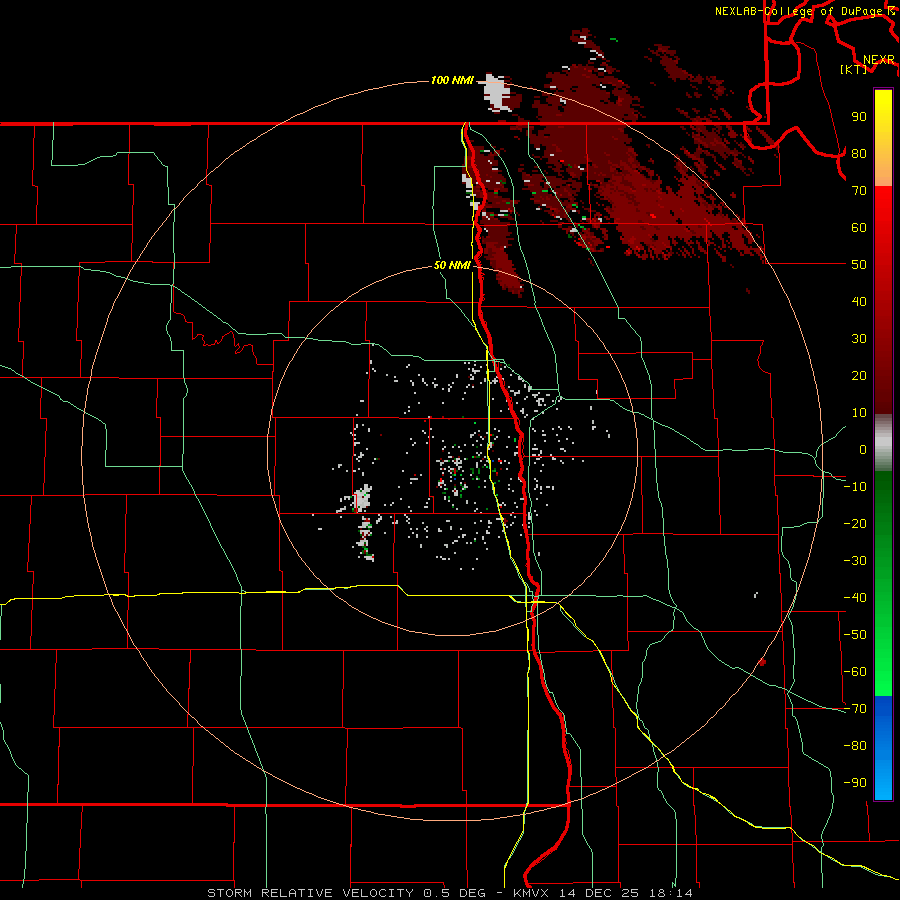Click the -70 scale value
This screenshot has height=900, width=900.
pyautogui.click(x=855, y=709)
